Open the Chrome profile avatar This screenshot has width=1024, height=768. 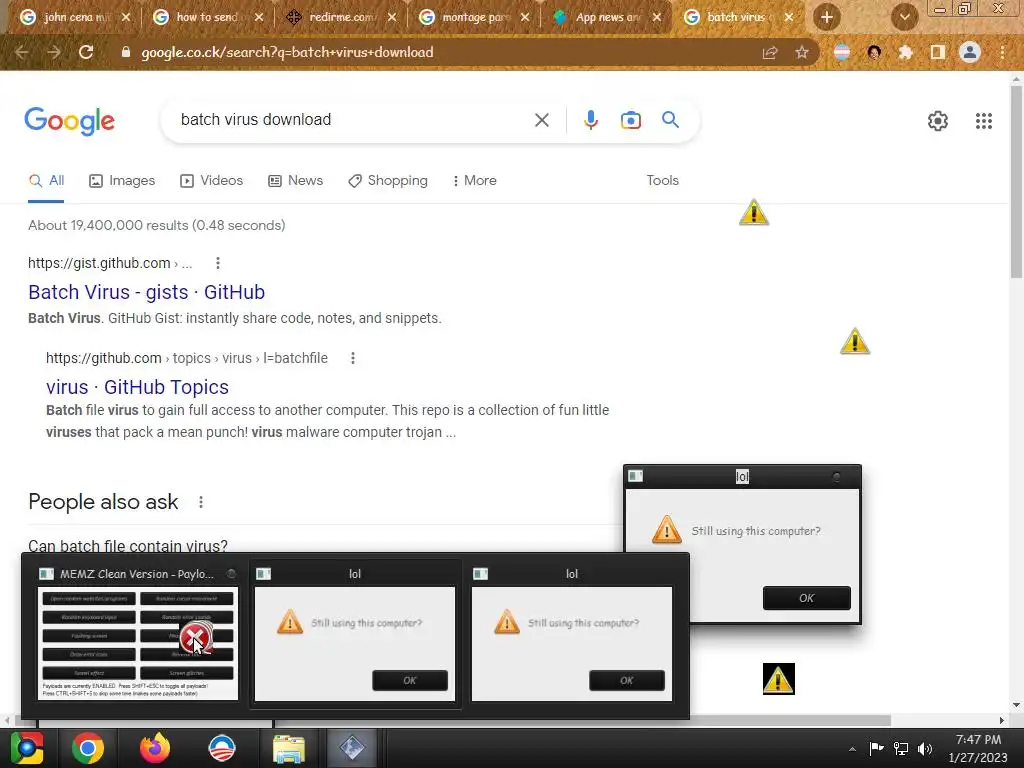pyautogui.click(x=970, y=52)
